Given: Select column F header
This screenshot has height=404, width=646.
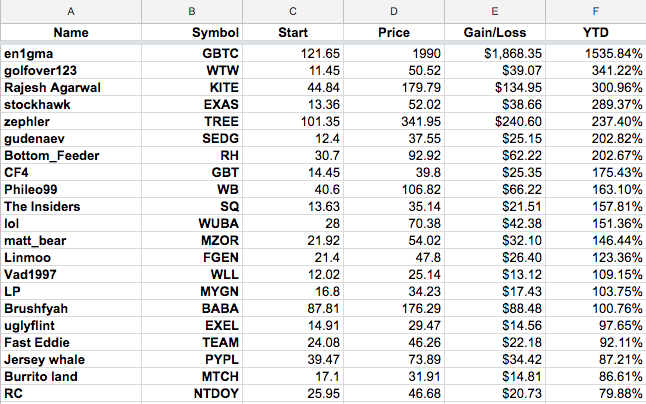Looking at the screenshot, I should tap(596, 12).
